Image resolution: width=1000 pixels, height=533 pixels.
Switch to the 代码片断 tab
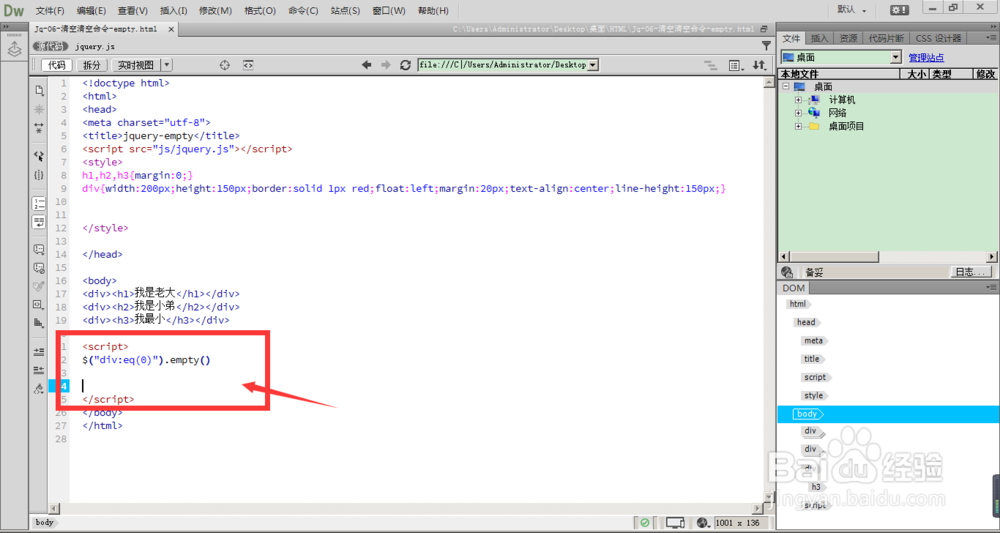pyautogui.click(x=886, y=38)
